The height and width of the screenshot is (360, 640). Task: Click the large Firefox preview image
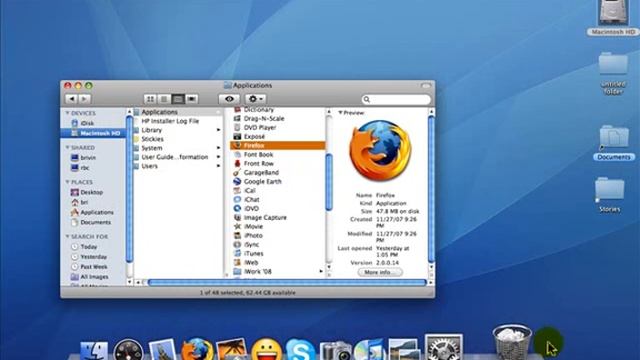[380, 151]
